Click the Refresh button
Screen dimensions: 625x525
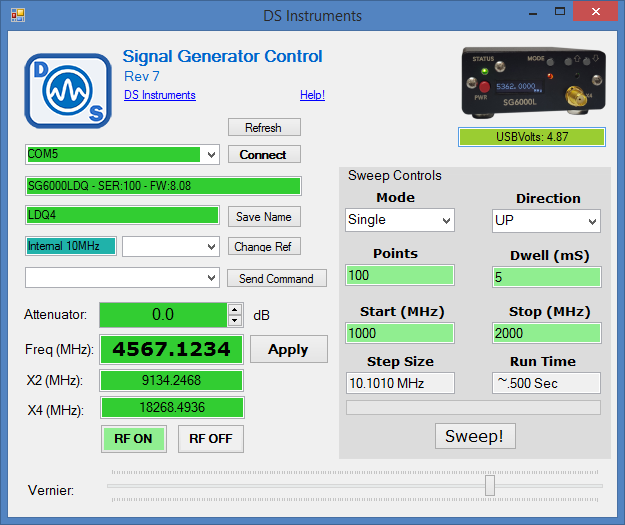[263, 127]
